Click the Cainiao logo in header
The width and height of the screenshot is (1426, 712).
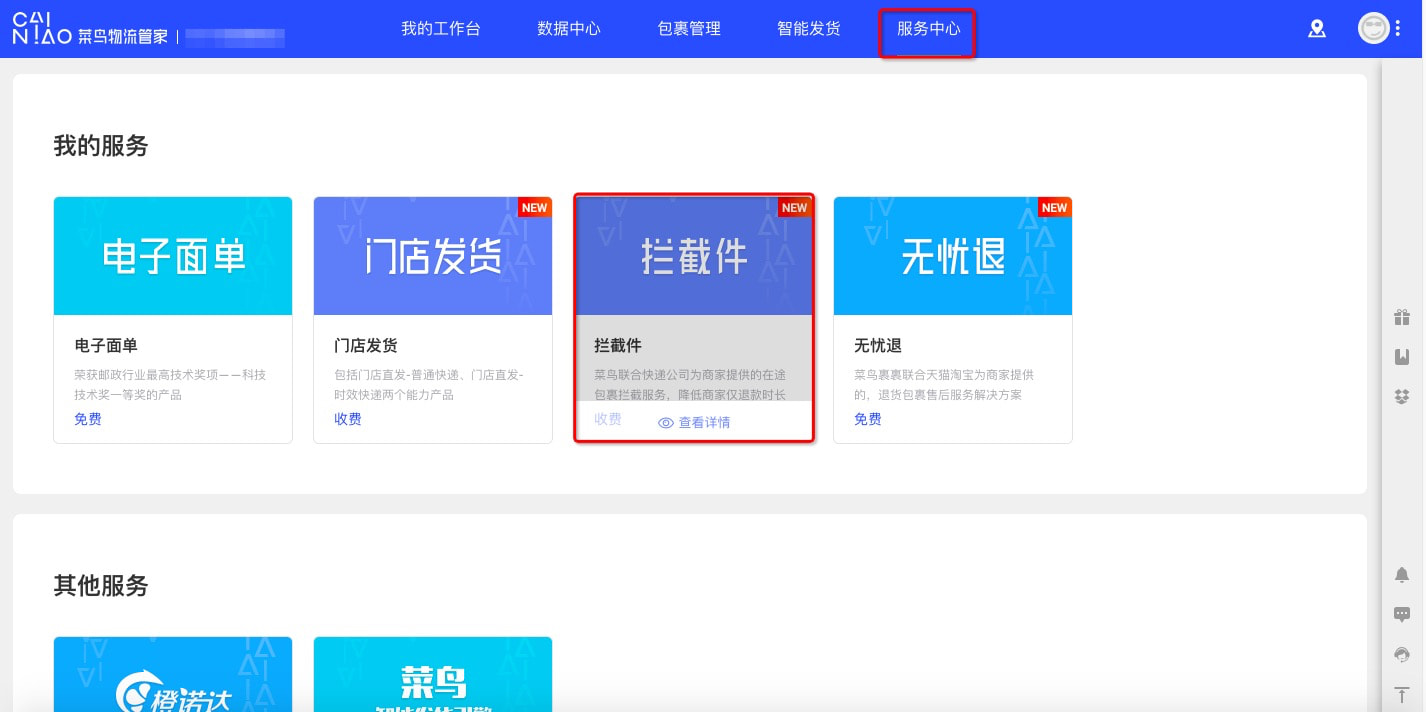pyautogui.click(x=89, y=29)
